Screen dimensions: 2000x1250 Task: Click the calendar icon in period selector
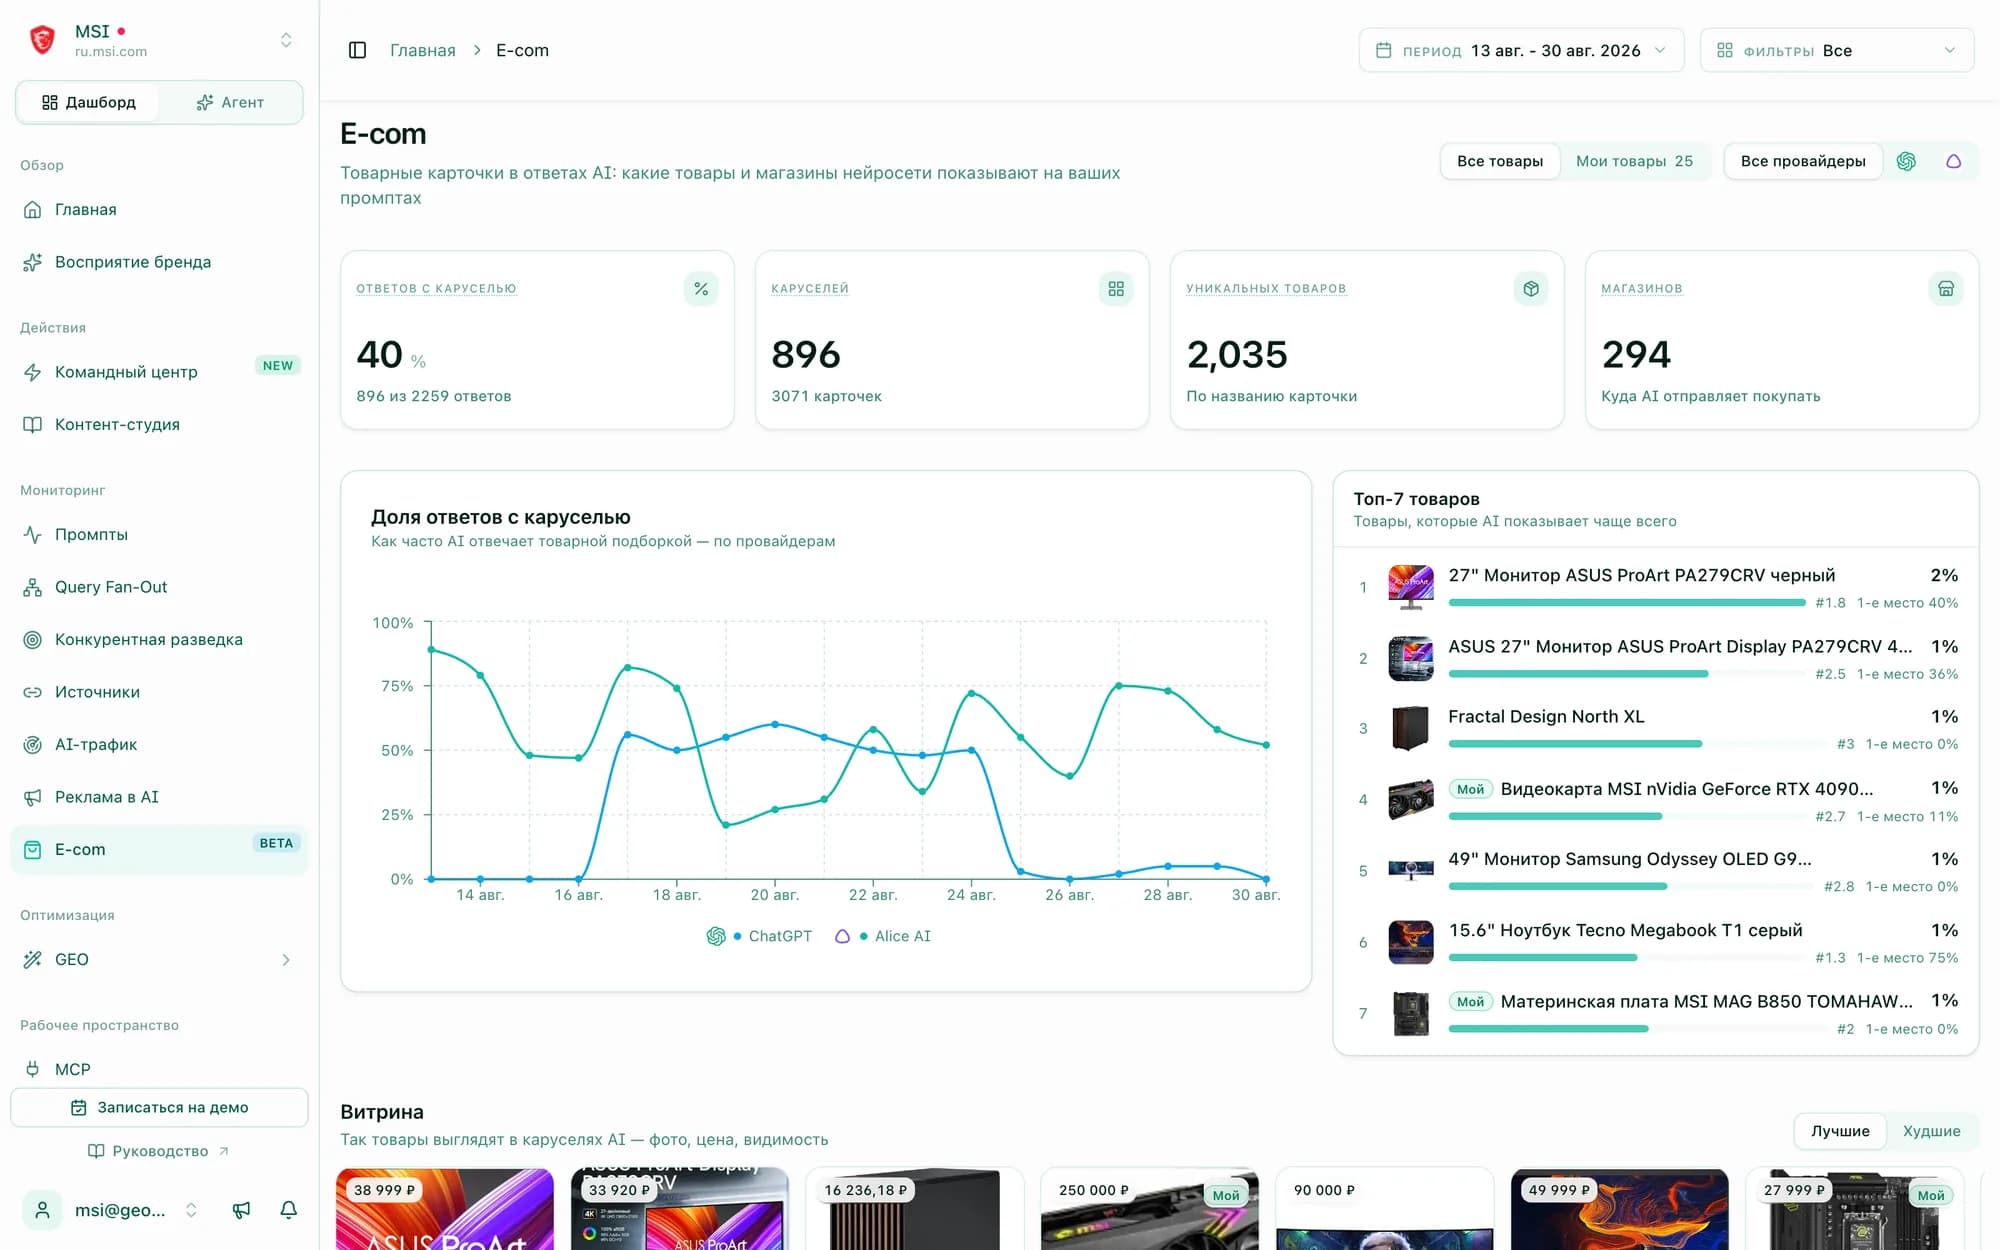pyautogui.click(x=1384, y=50)
